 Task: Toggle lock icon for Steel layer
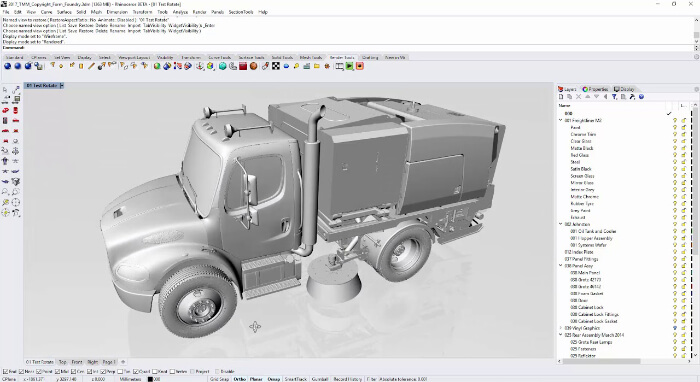point(683,162)
